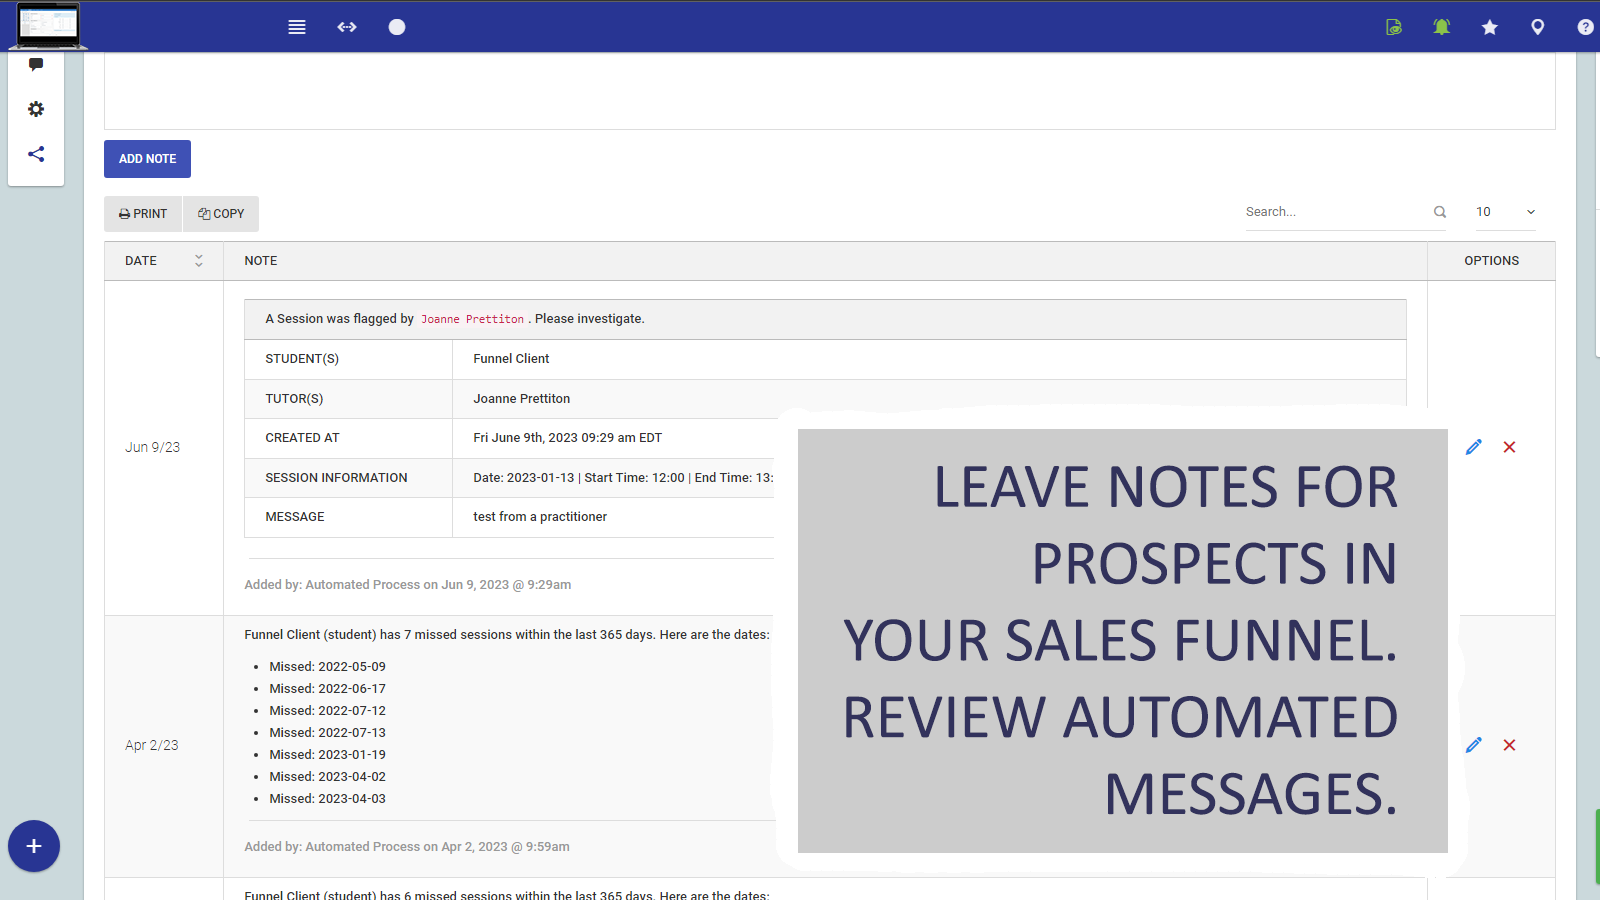Open settings gear in left sidebar

tap(36, 109)
